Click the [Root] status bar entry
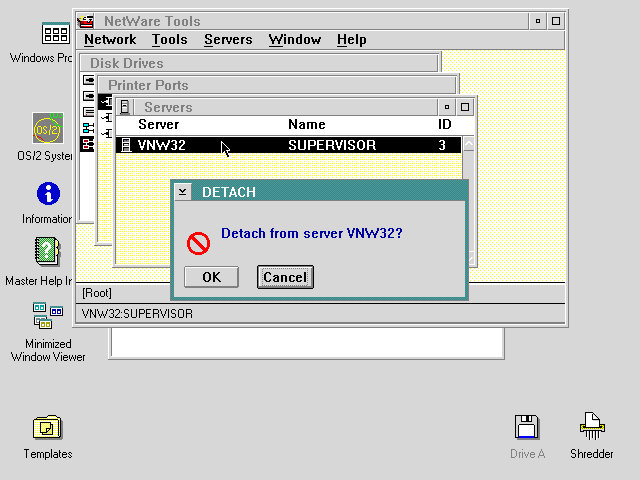Viewport: 640px width, 480px height. (97, 293)
